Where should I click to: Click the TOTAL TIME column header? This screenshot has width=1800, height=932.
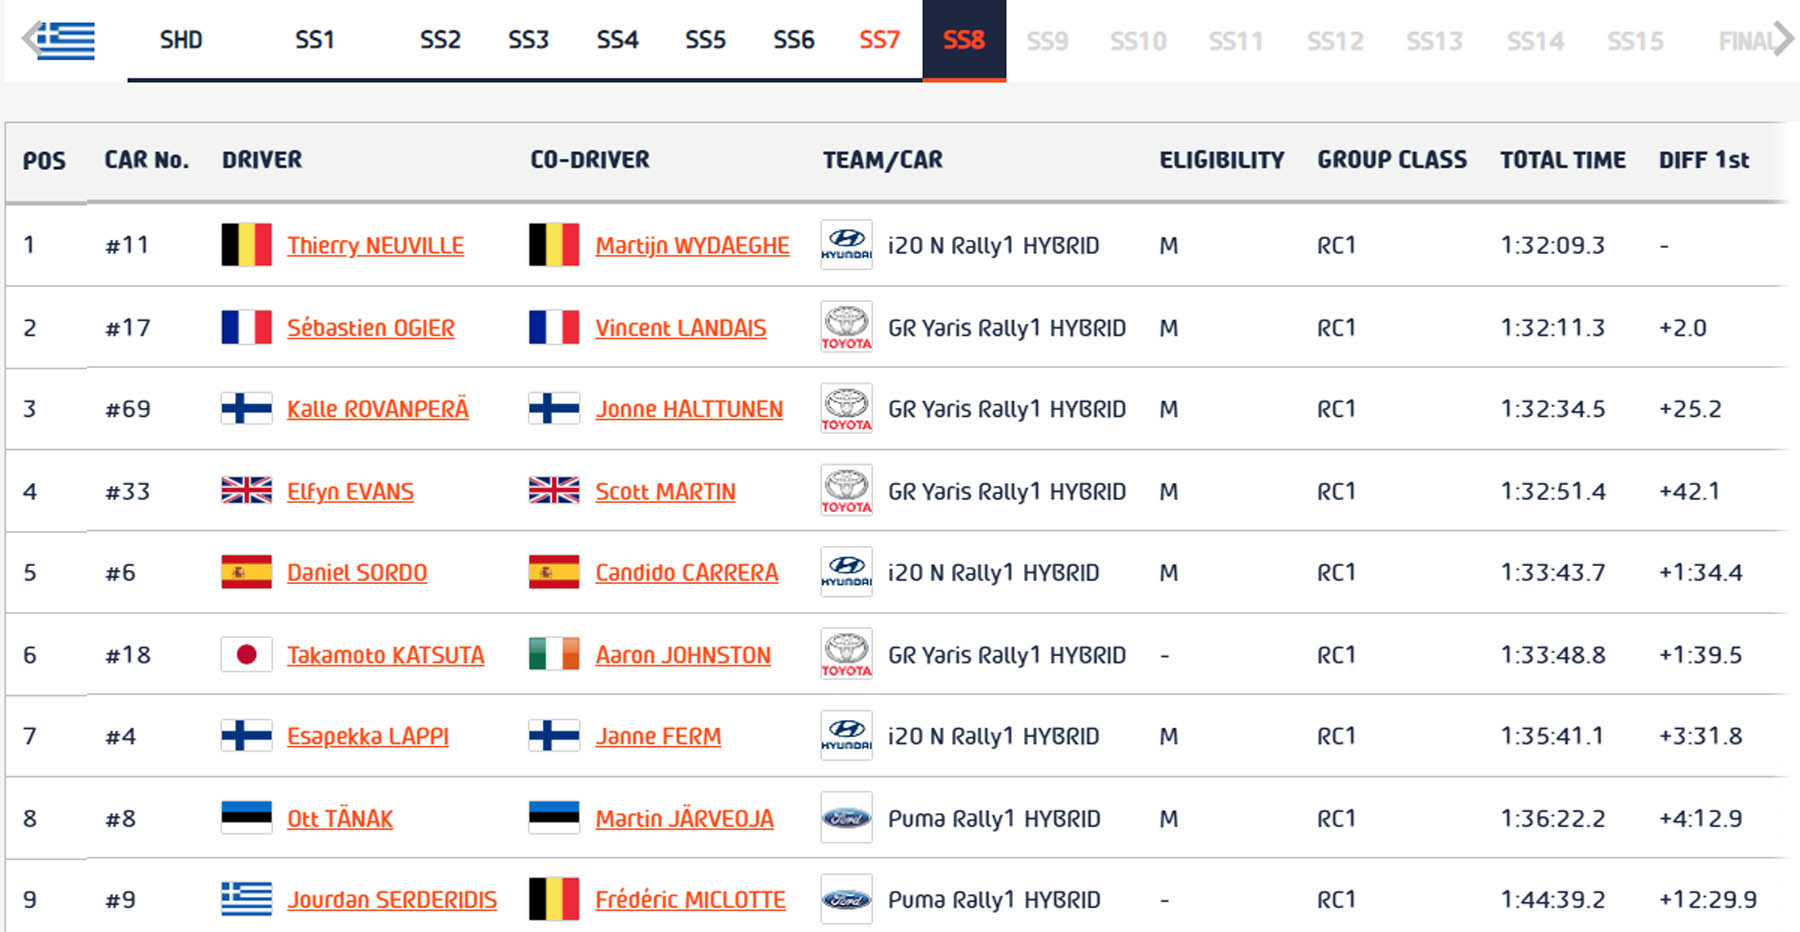(x=1562, y=160)
